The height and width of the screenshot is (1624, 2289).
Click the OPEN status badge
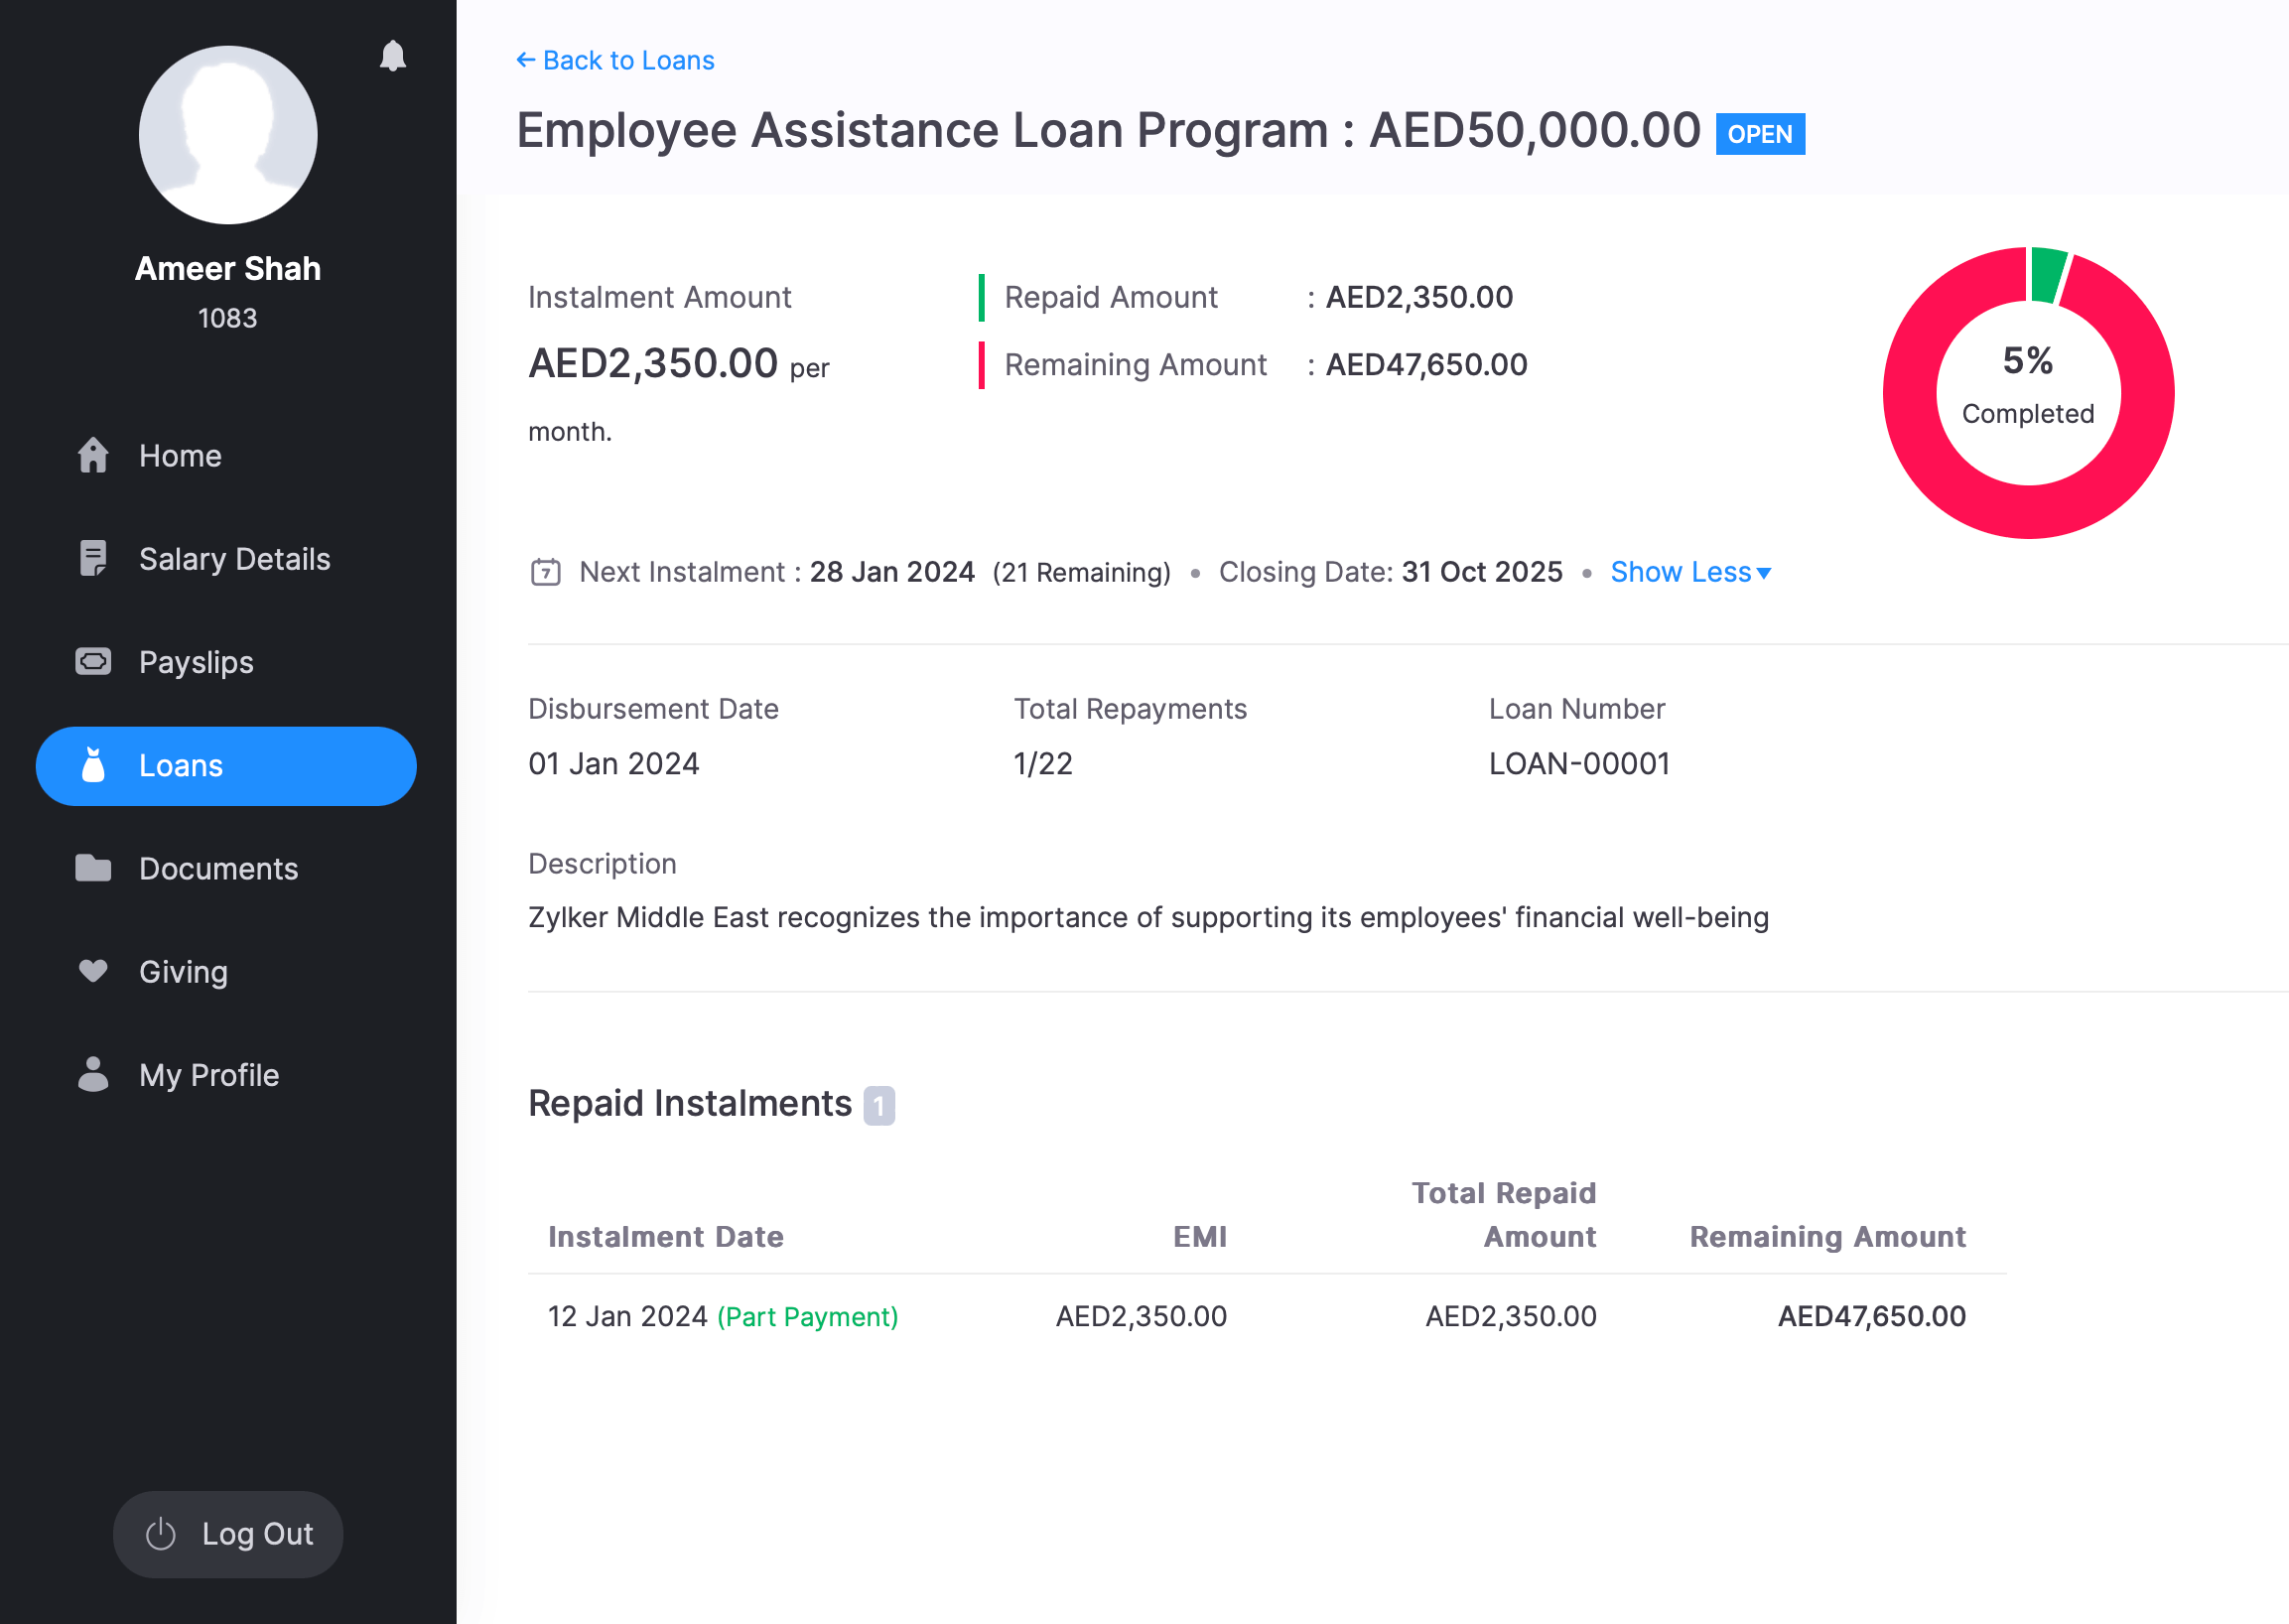tap(1759, 134)
